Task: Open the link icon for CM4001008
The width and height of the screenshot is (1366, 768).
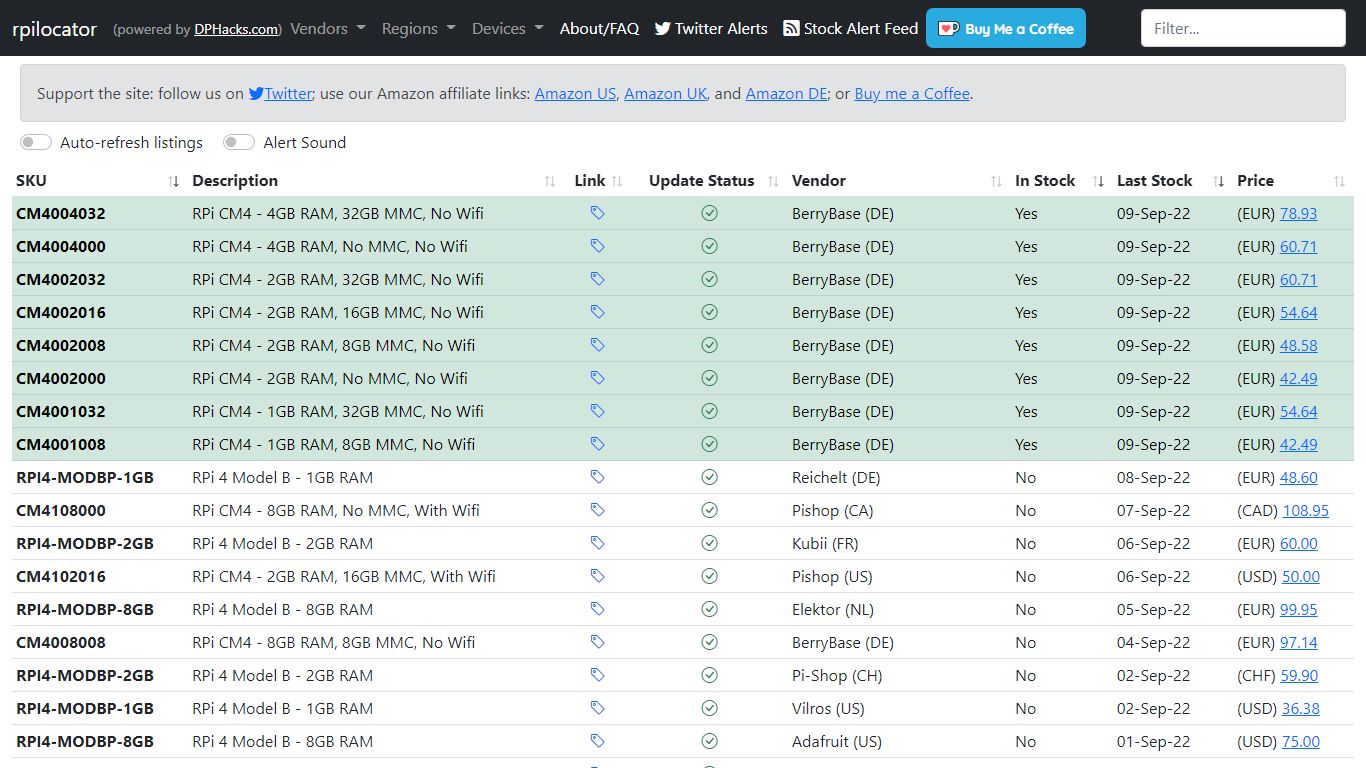Action: [x=597, y=444]
